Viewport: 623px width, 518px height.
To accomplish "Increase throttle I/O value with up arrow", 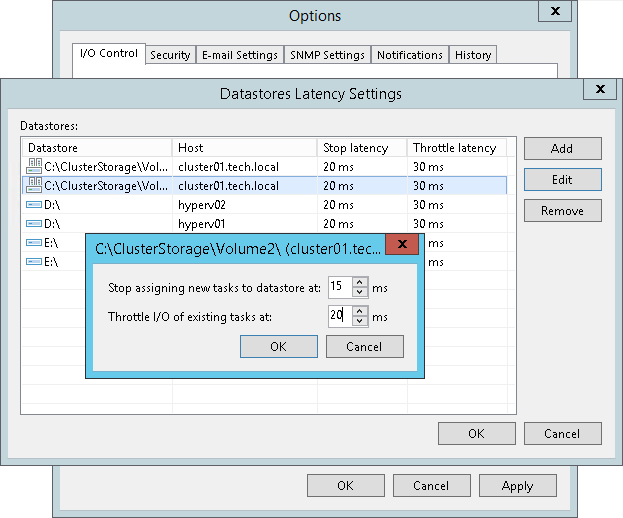I will tap(360, 311).
